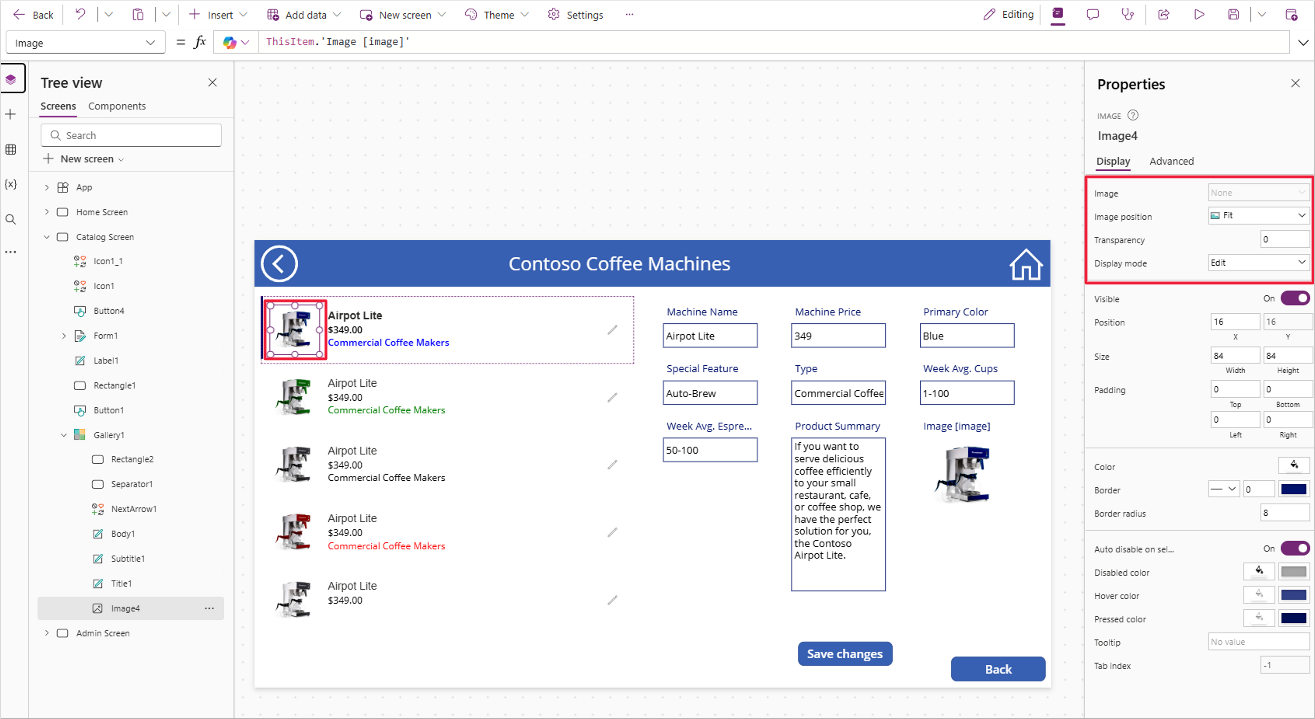Screen dimensions: 1315x719
Task: Open the Tree view layers icon in sidebar
Action: 11,79
